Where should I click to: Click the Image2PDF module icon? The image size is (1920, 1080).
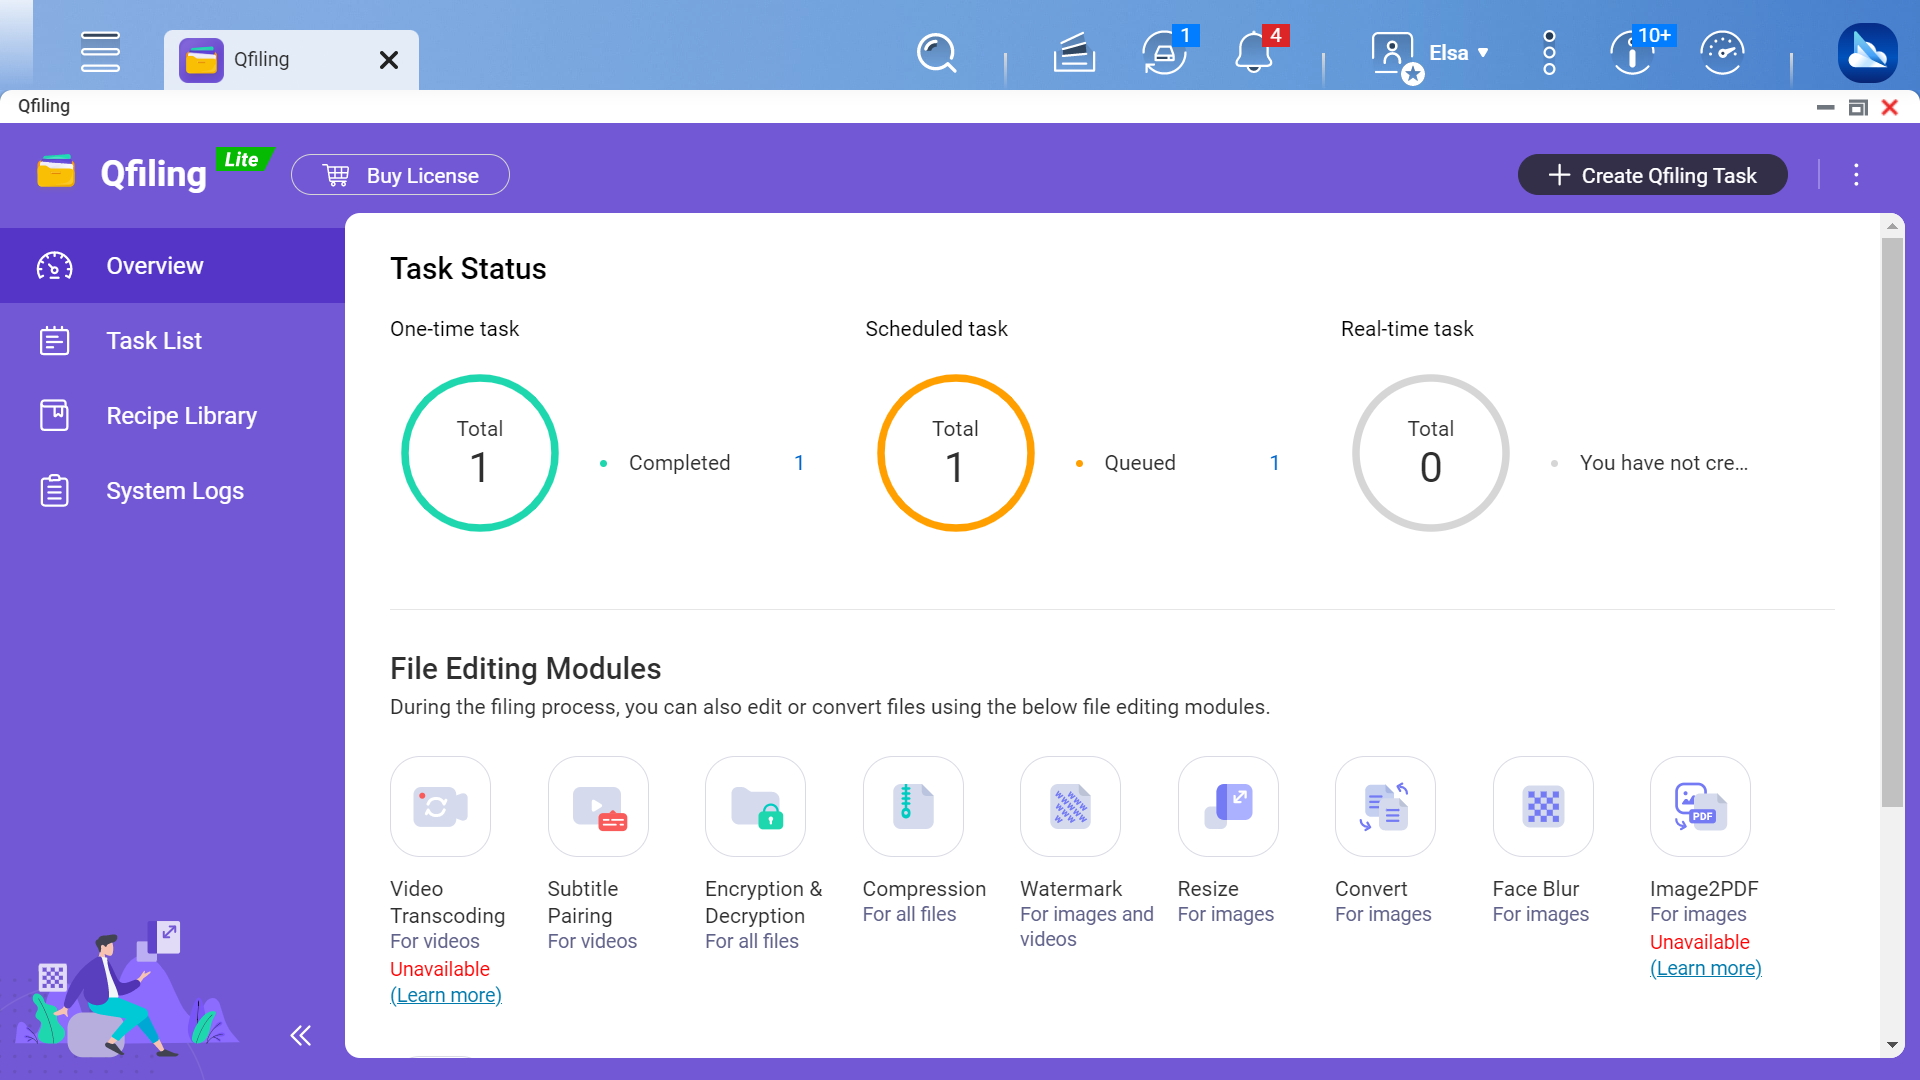tap(1700, 804)
